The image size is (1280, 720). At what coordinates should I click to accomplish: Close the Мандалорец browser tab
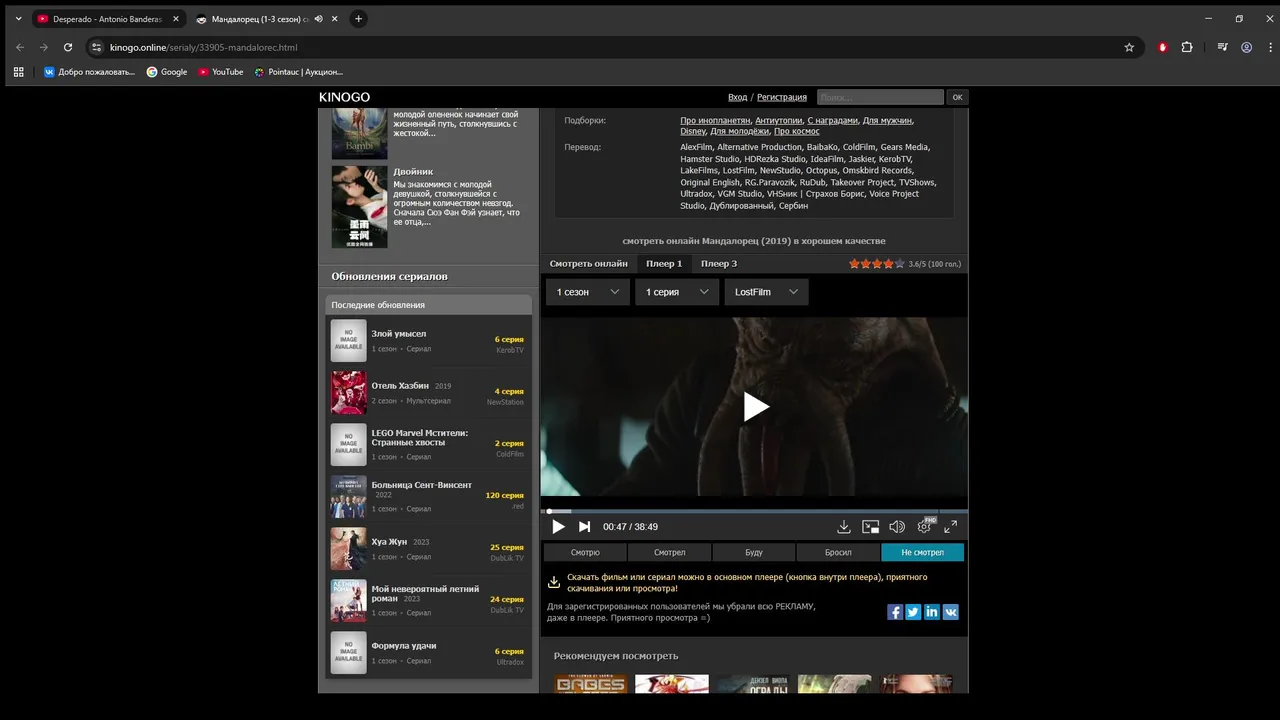(x=334, y=19)
